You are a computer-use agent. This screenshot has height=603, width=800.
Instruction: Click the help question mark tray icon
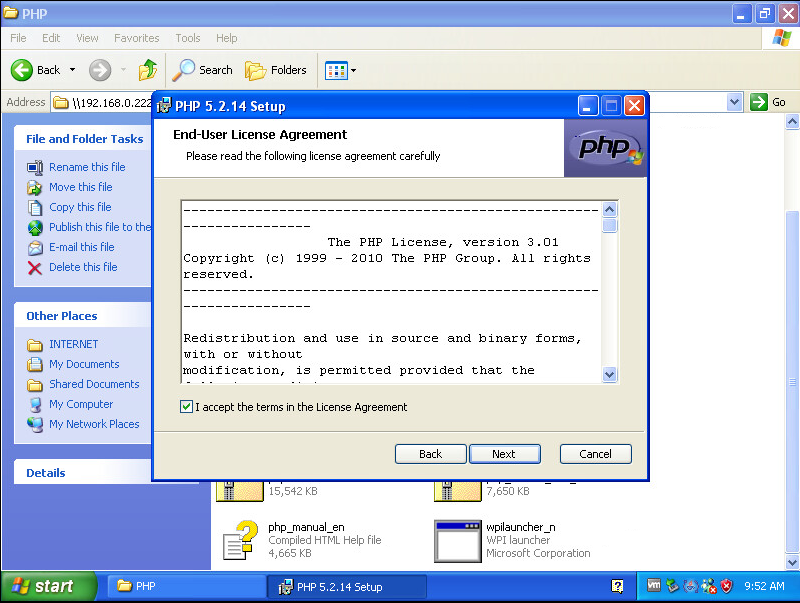(617, 586)
